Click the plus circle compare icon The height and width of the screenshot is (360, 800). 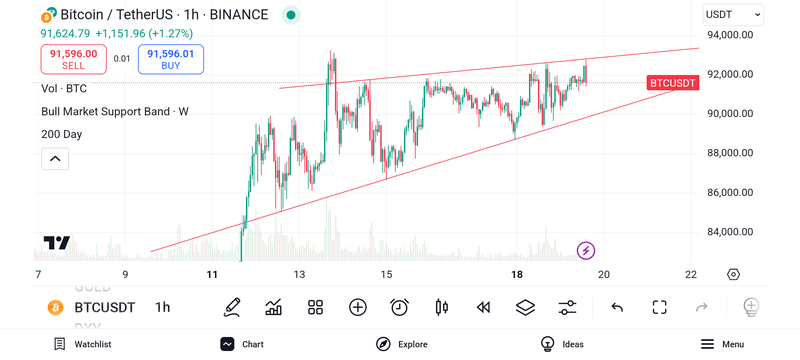tap(358, 307)
